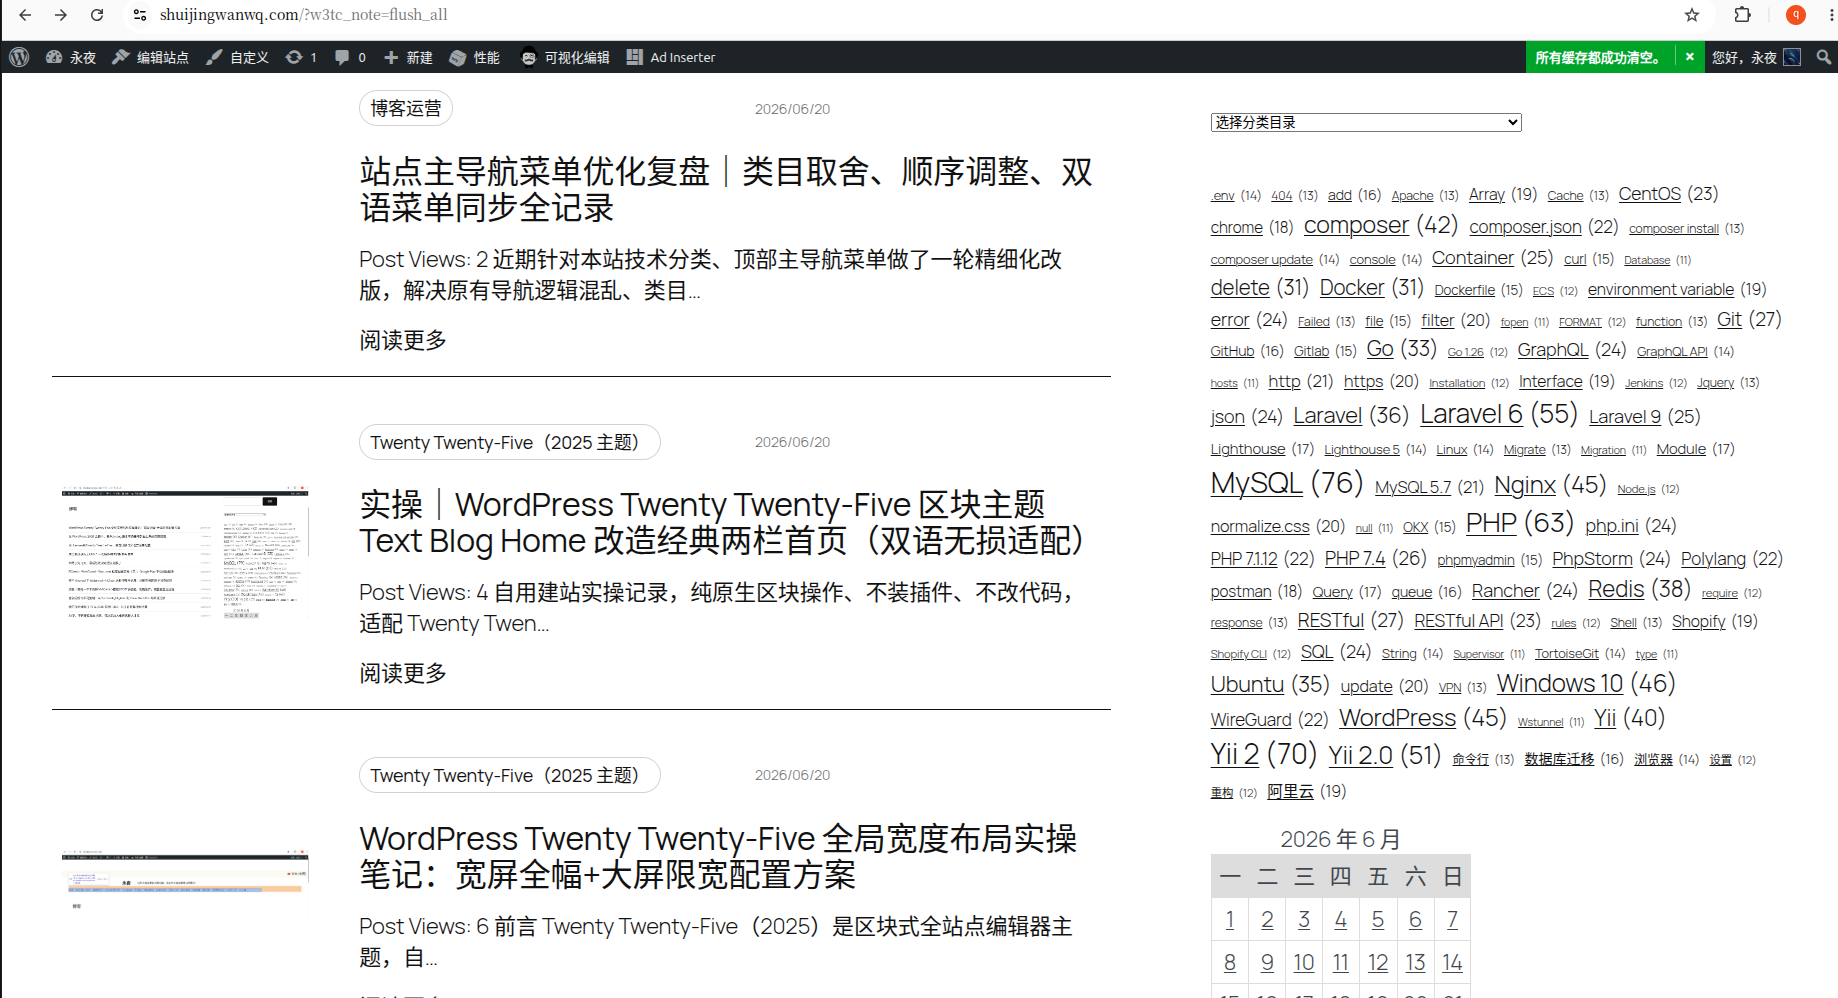
Task: Open 自定义 customizer in the admin bar
Action: coord(237,57)
